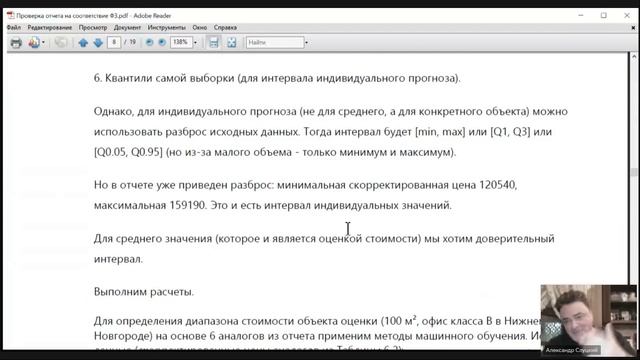Open the Окно menu
Screen dimensions: 640x360
click(200, 27)
